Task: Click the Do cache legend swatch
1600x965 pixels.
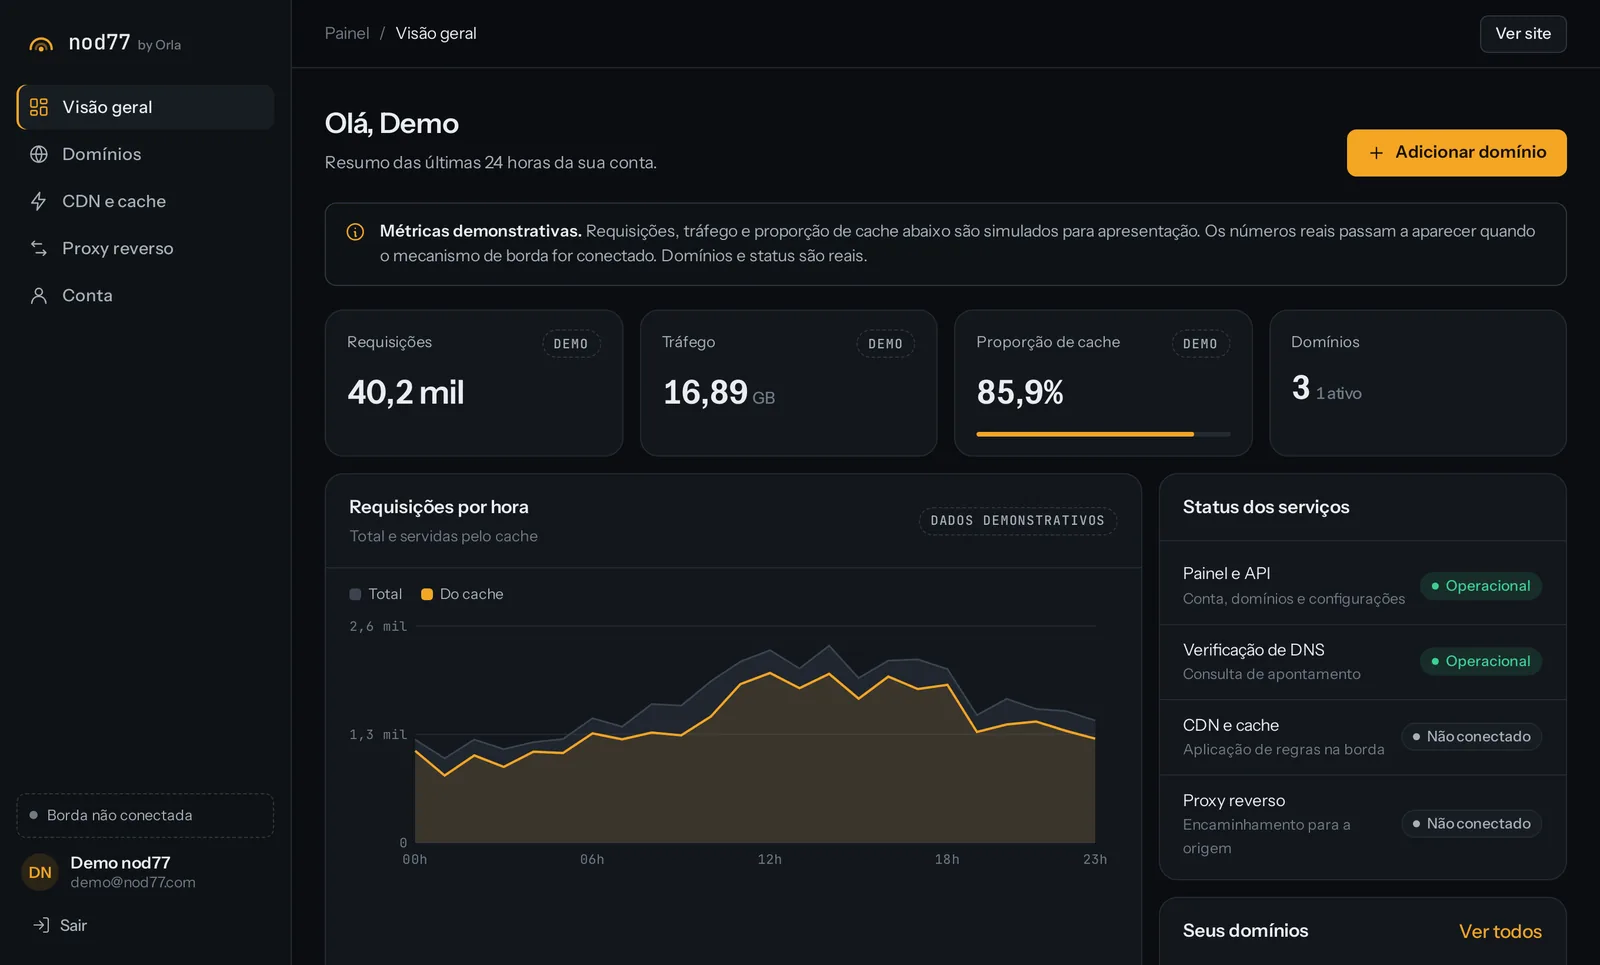Action: tap(427, 594)
